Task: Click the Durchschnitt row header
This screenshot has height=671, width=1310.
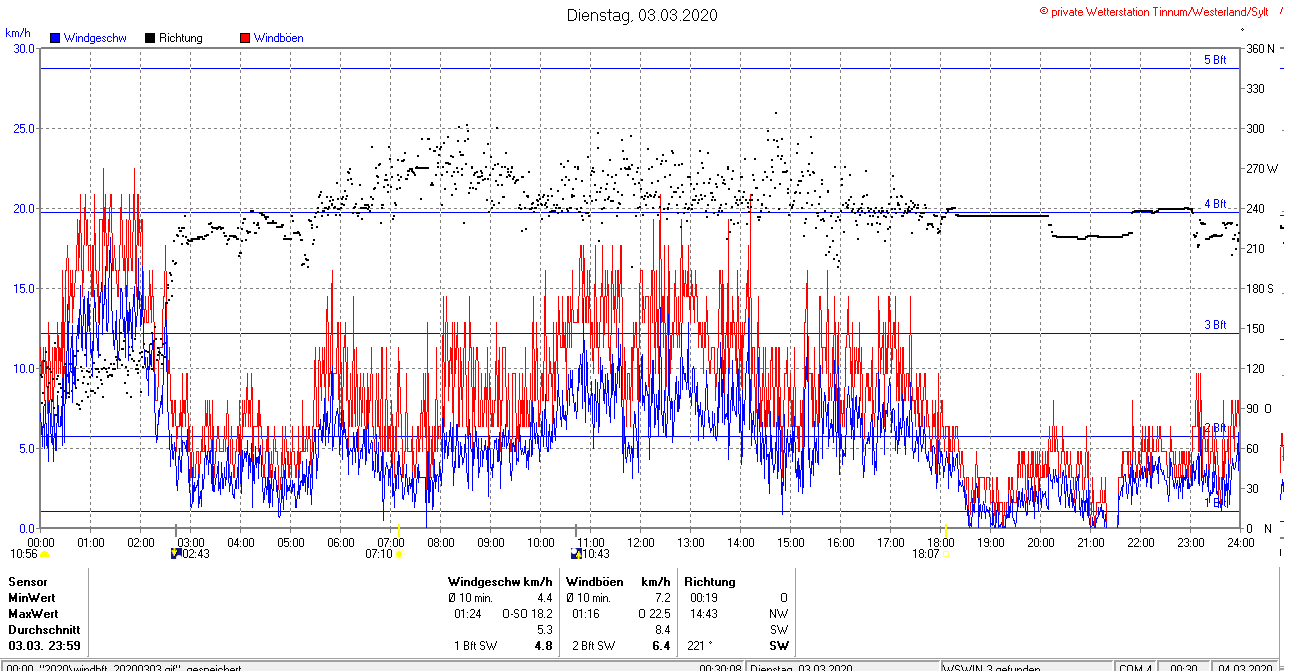Action: [x=44, y=630]
